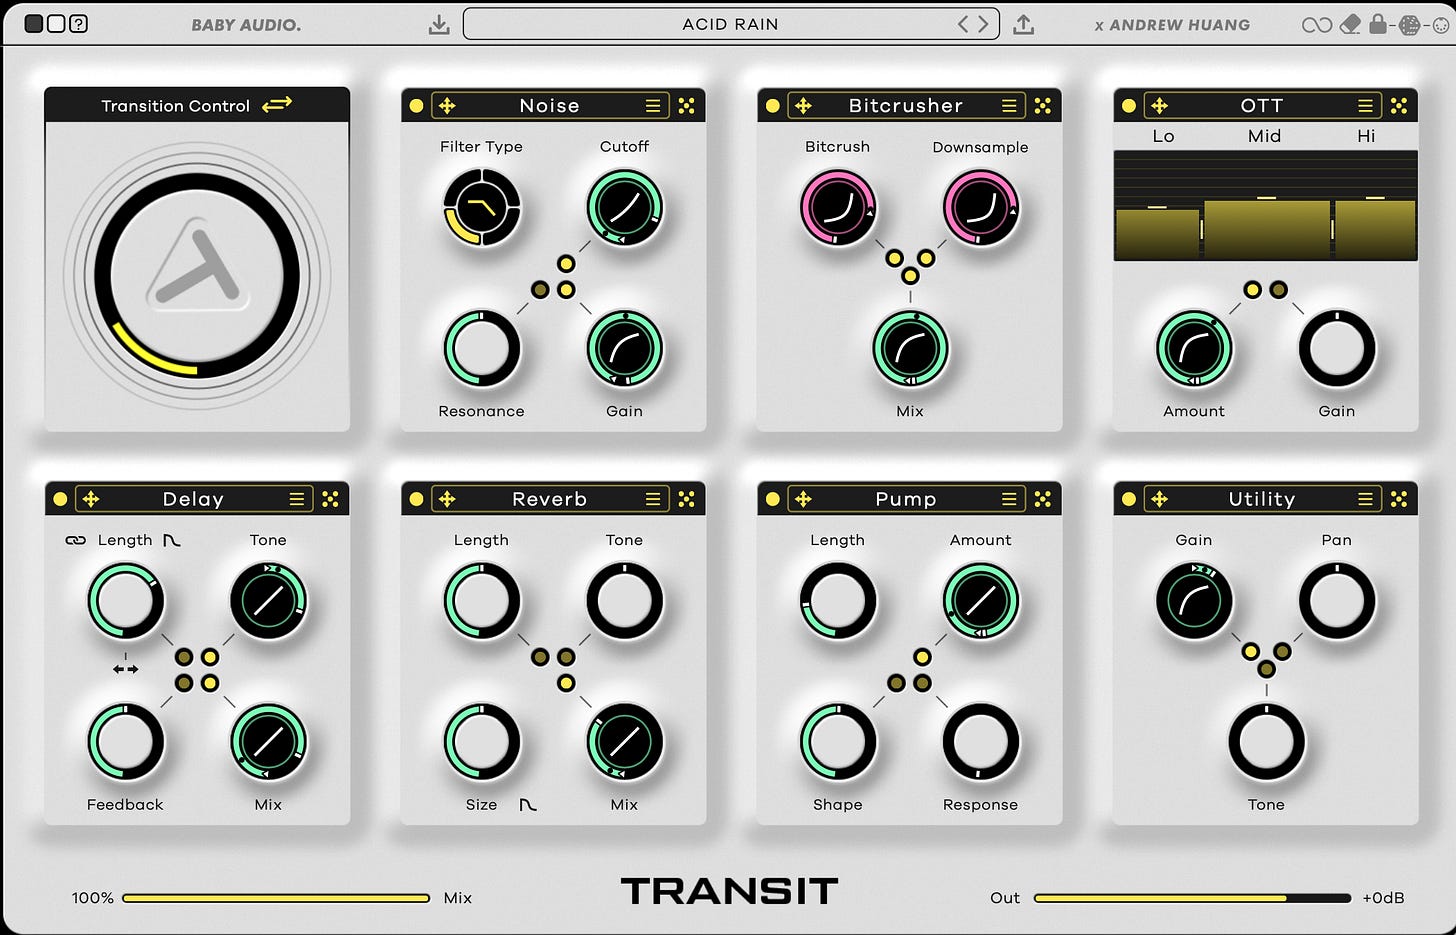
Task: Toggle the Delay module power dot
Action: point(60,499)
